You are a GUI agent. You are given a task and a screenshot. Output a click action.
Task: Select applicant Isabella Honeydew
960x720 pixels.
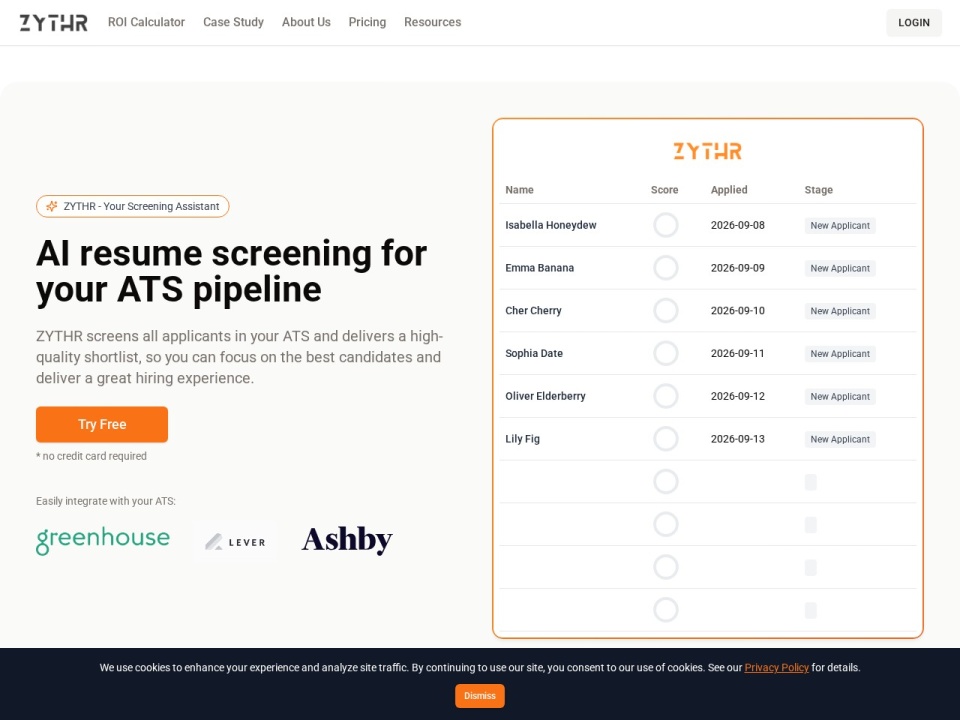click(550, 225)
